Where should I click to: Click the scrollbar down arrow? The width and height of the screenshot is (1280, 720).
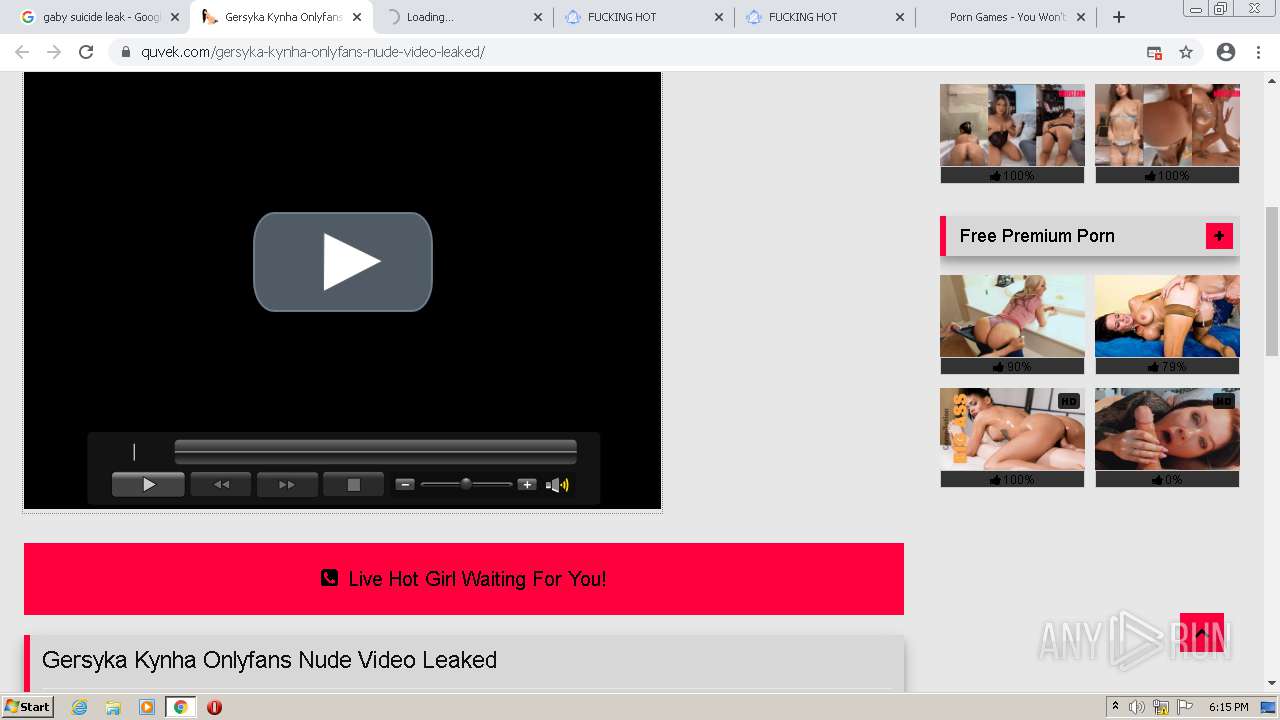click(x=1272, y=683)
